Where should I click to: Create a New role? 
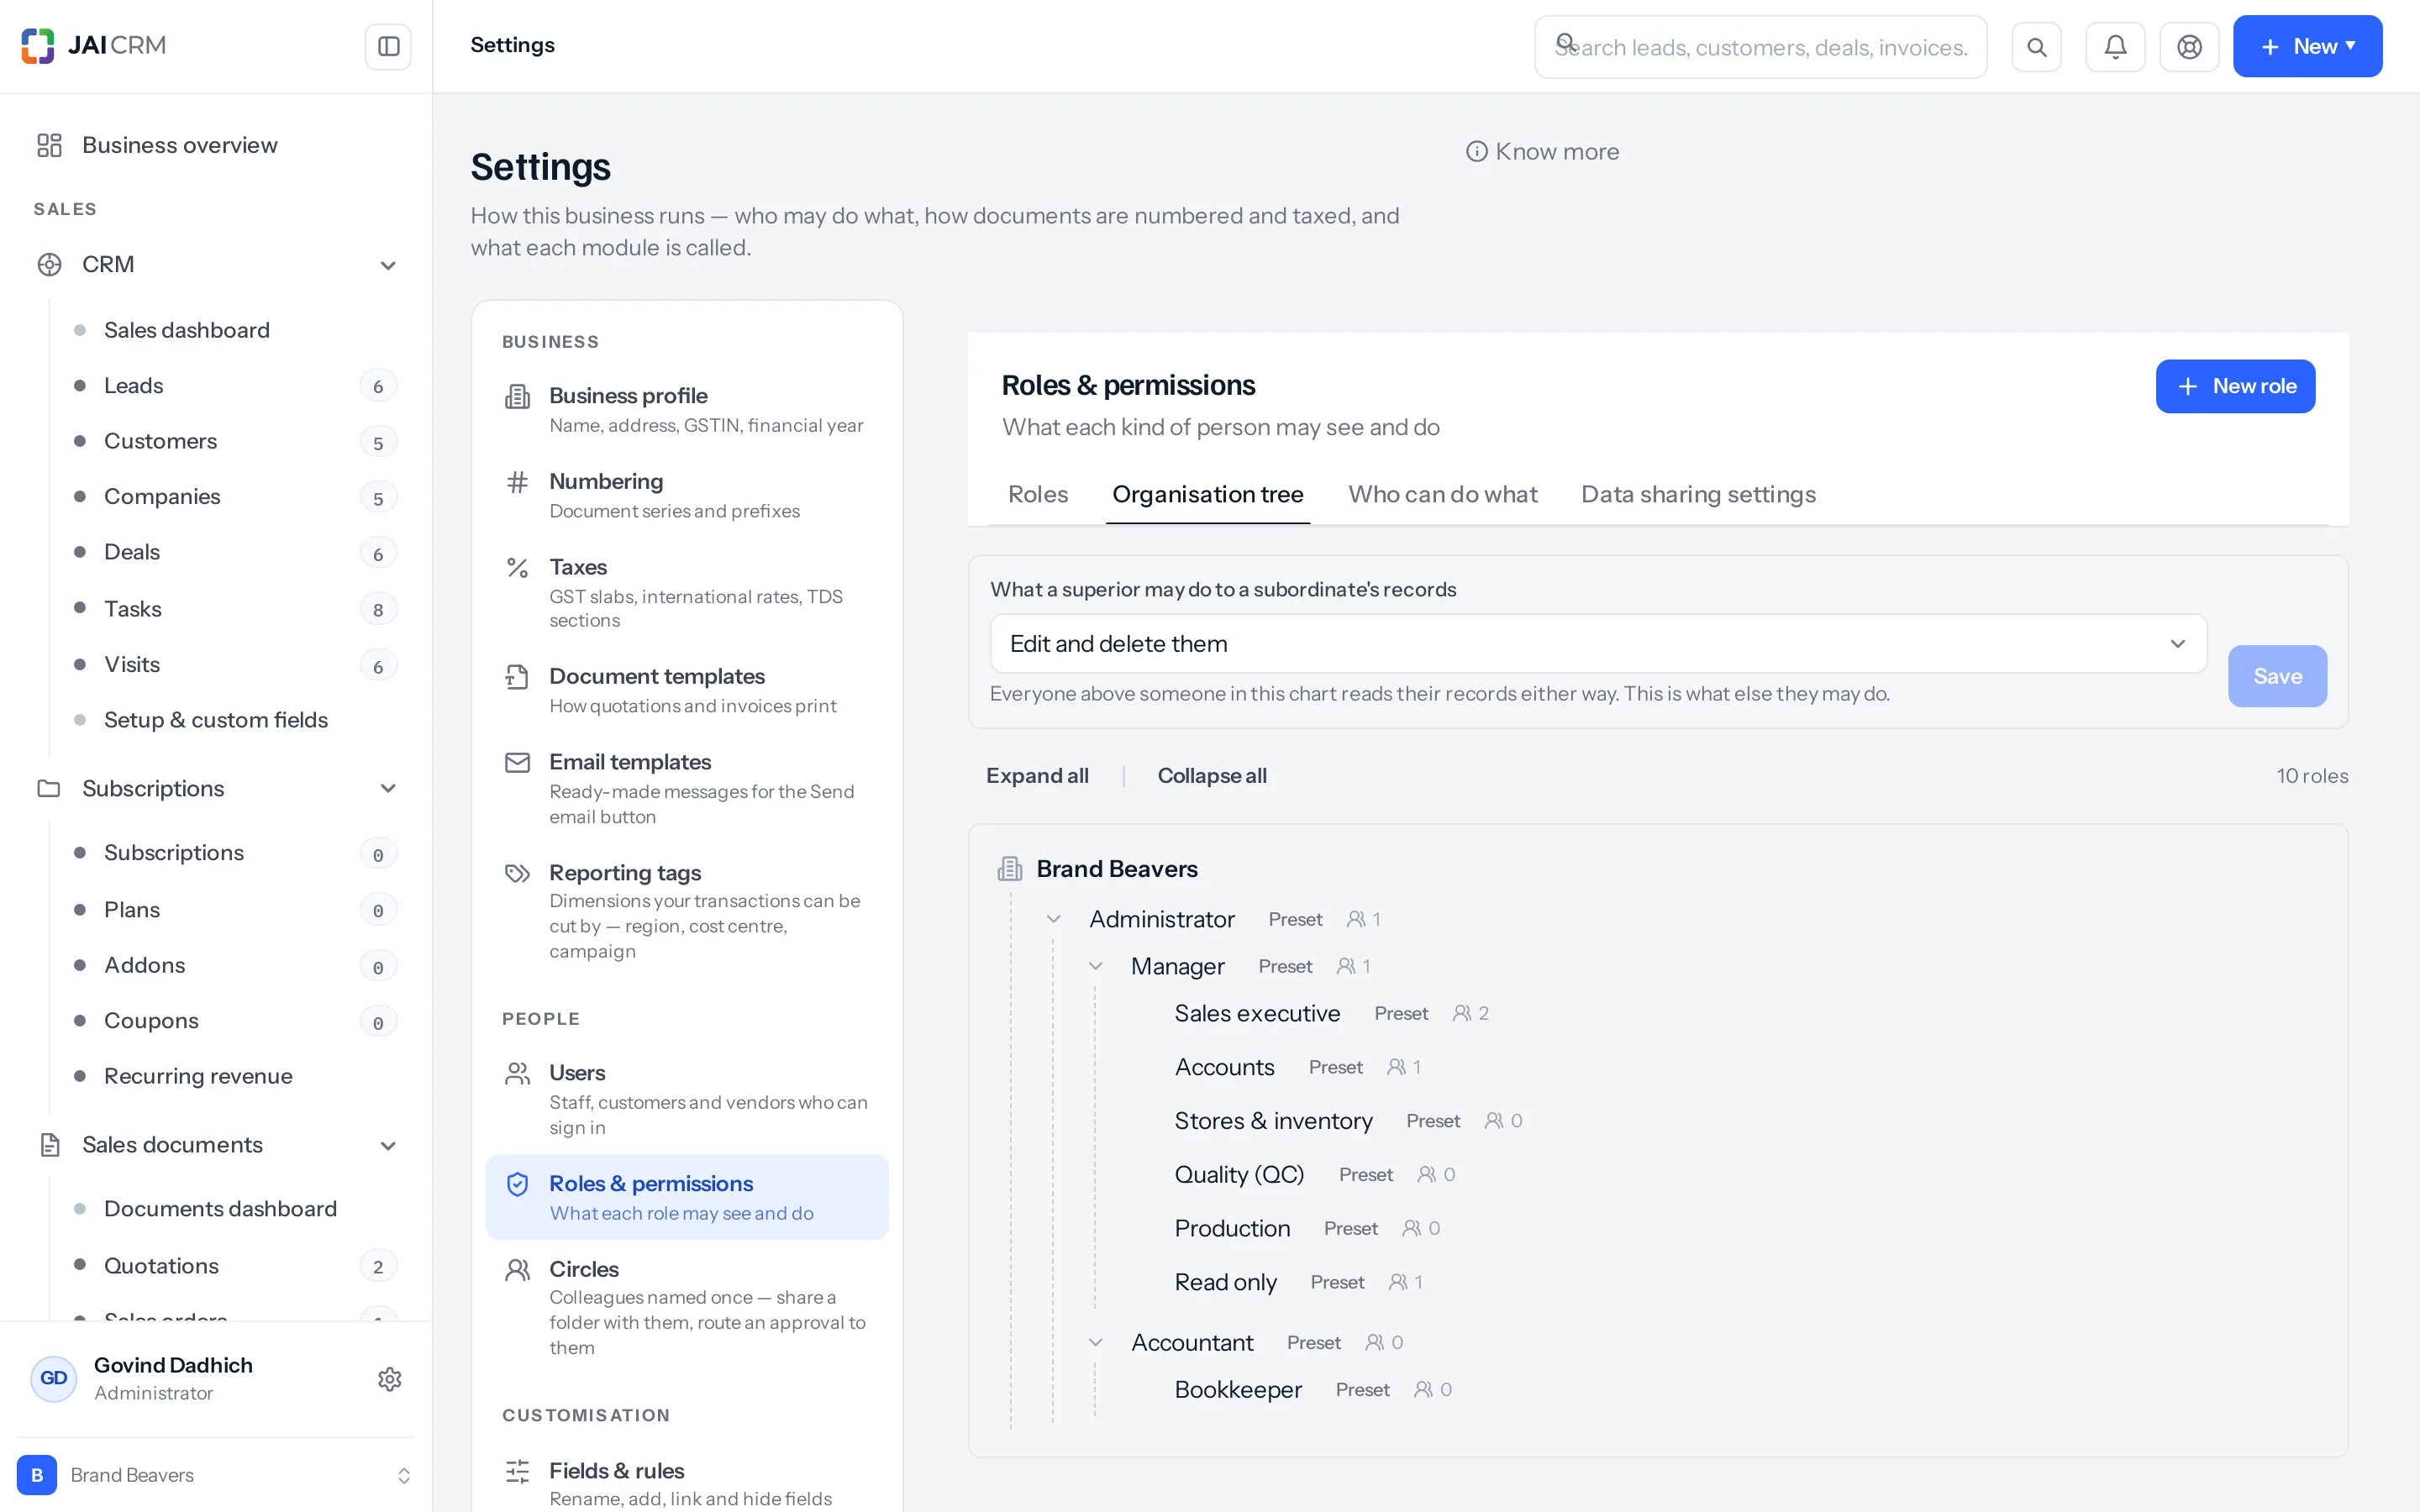click(2235, 386)
